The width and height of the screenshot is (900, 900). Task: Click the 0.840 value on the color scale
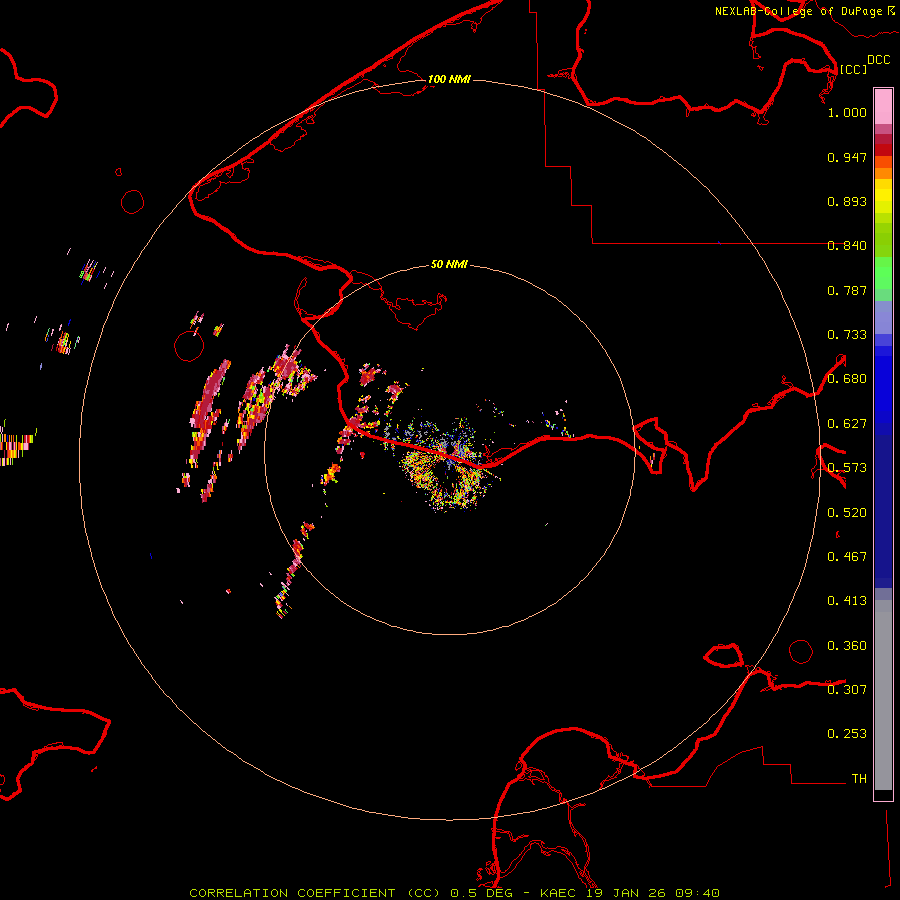847,246
